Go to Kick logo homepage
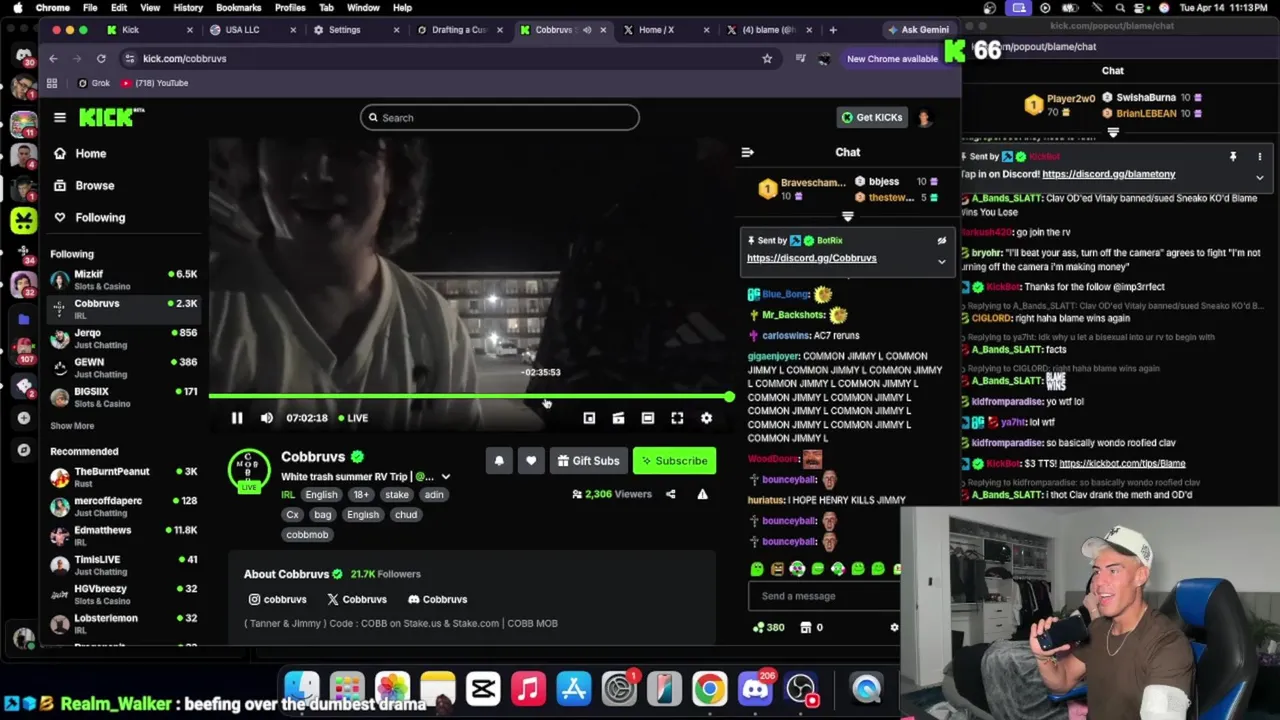The width and height of the screenshot is (1280, 720). 111,117
